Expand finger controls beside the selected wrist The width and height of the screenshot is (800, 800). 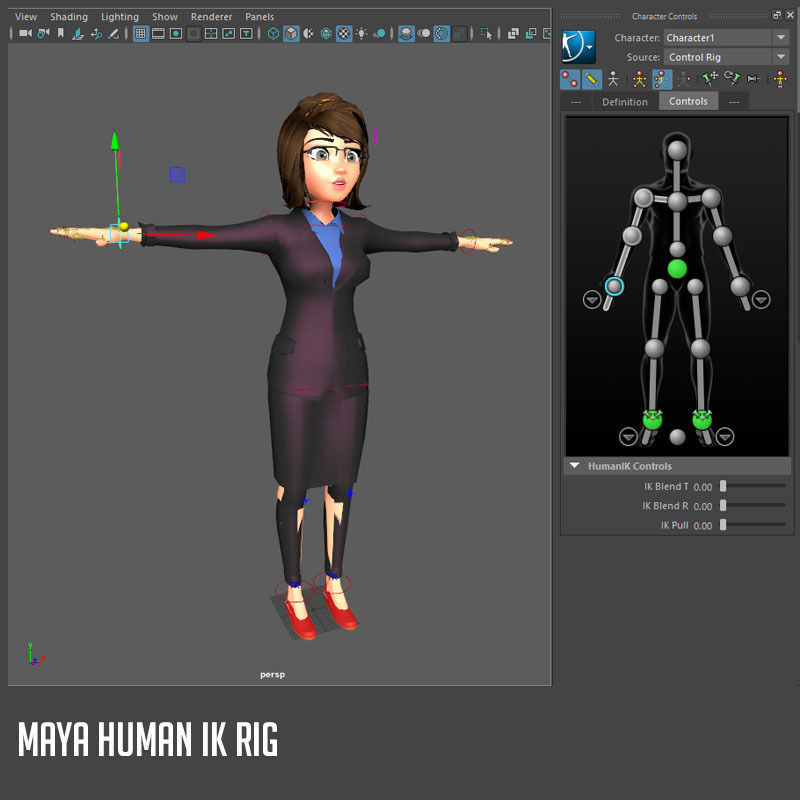click(592, 299)
